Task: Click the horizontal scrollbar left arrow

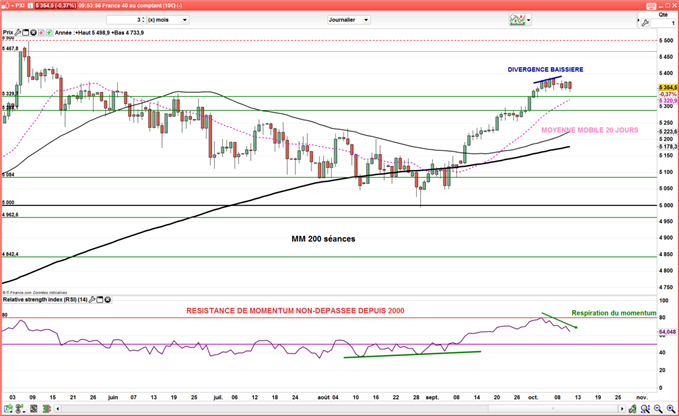Action: point(58,409)
